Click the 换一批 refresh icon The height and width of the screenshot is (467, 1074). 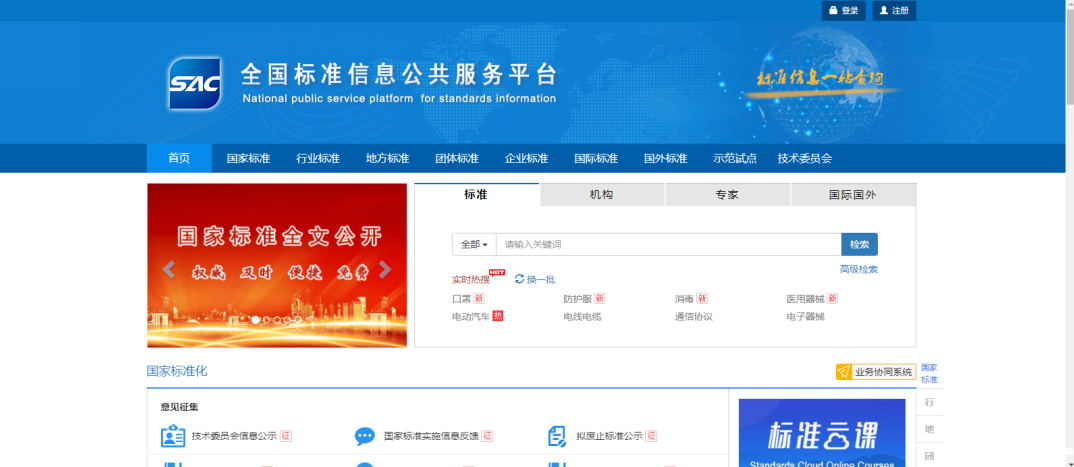(x=519, y=279)
